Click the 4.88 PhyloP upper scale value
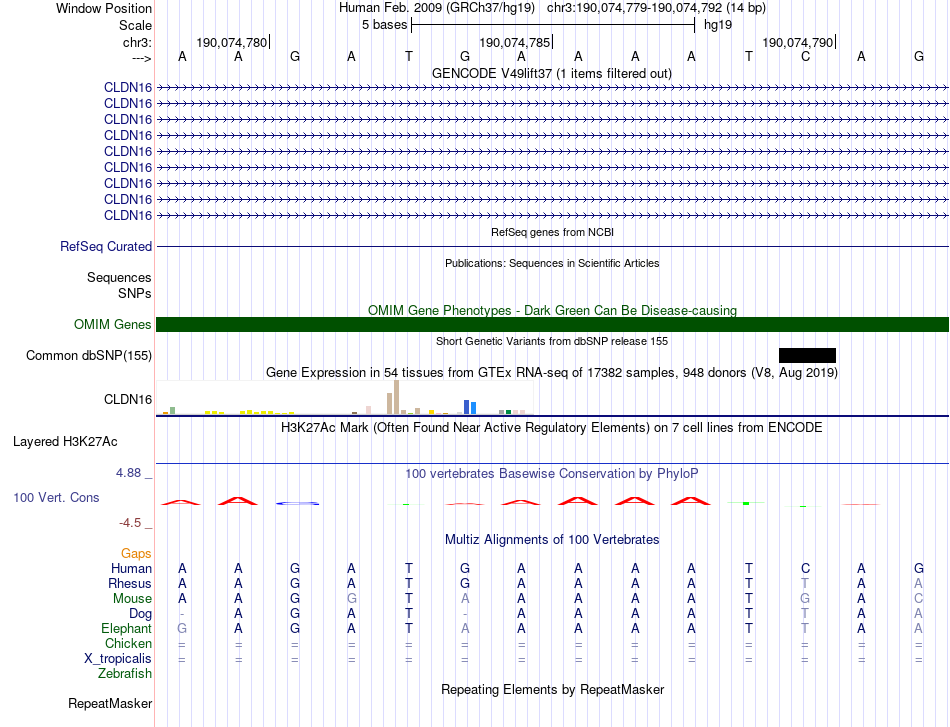950x727 pixels. [128, 473]
